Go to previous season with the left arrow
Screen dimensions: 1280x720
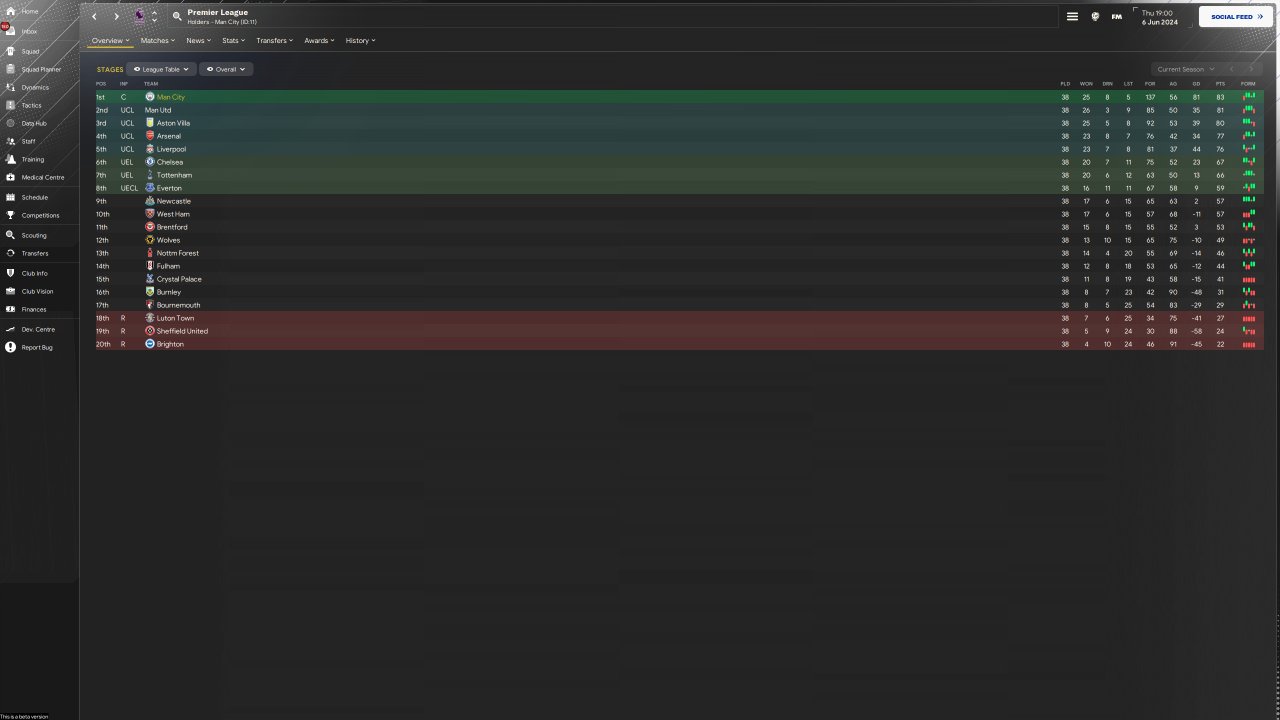tap(1232, 69)
